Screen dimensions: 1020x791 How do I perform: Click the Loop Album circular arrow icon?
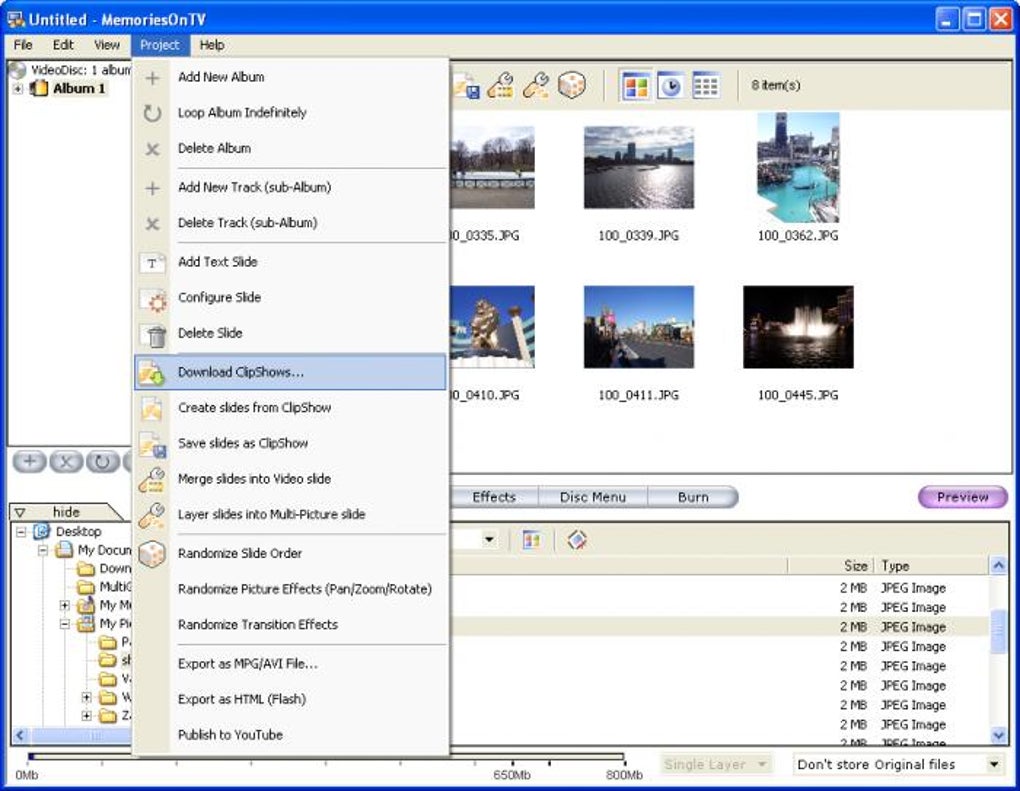pos(152,113)
